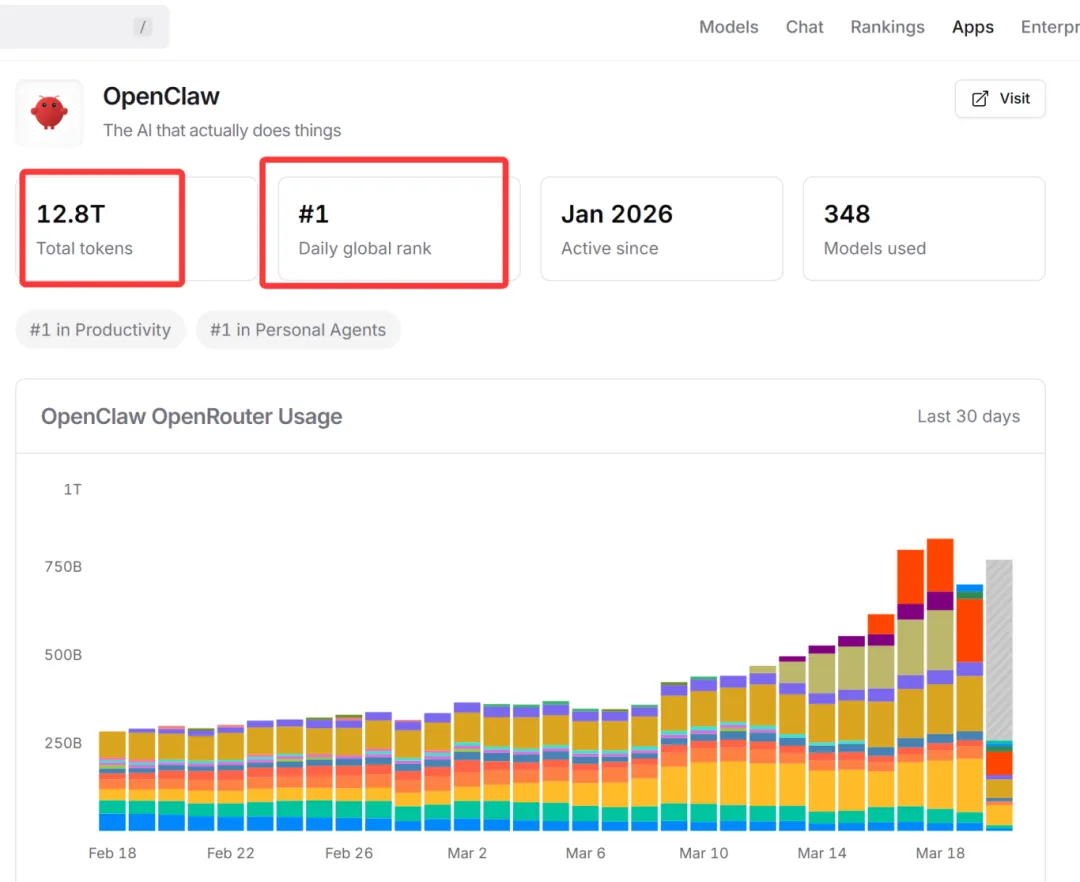The image size is (1080, 882).
Task: Click the 'Feb 18' x-axis label
Action: (x=112, y=853)
